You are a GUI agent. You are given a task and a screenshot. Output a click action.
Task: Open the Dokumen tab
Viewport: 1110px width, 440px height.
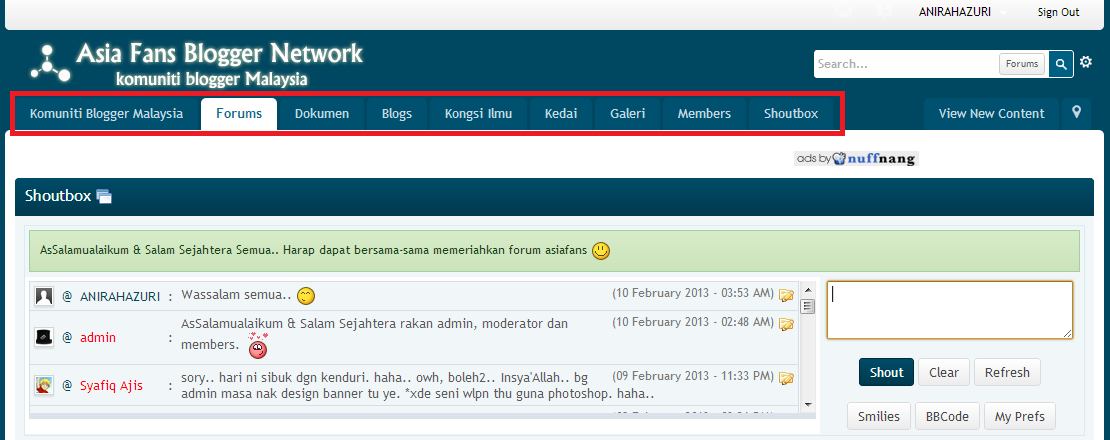(322, 113)
